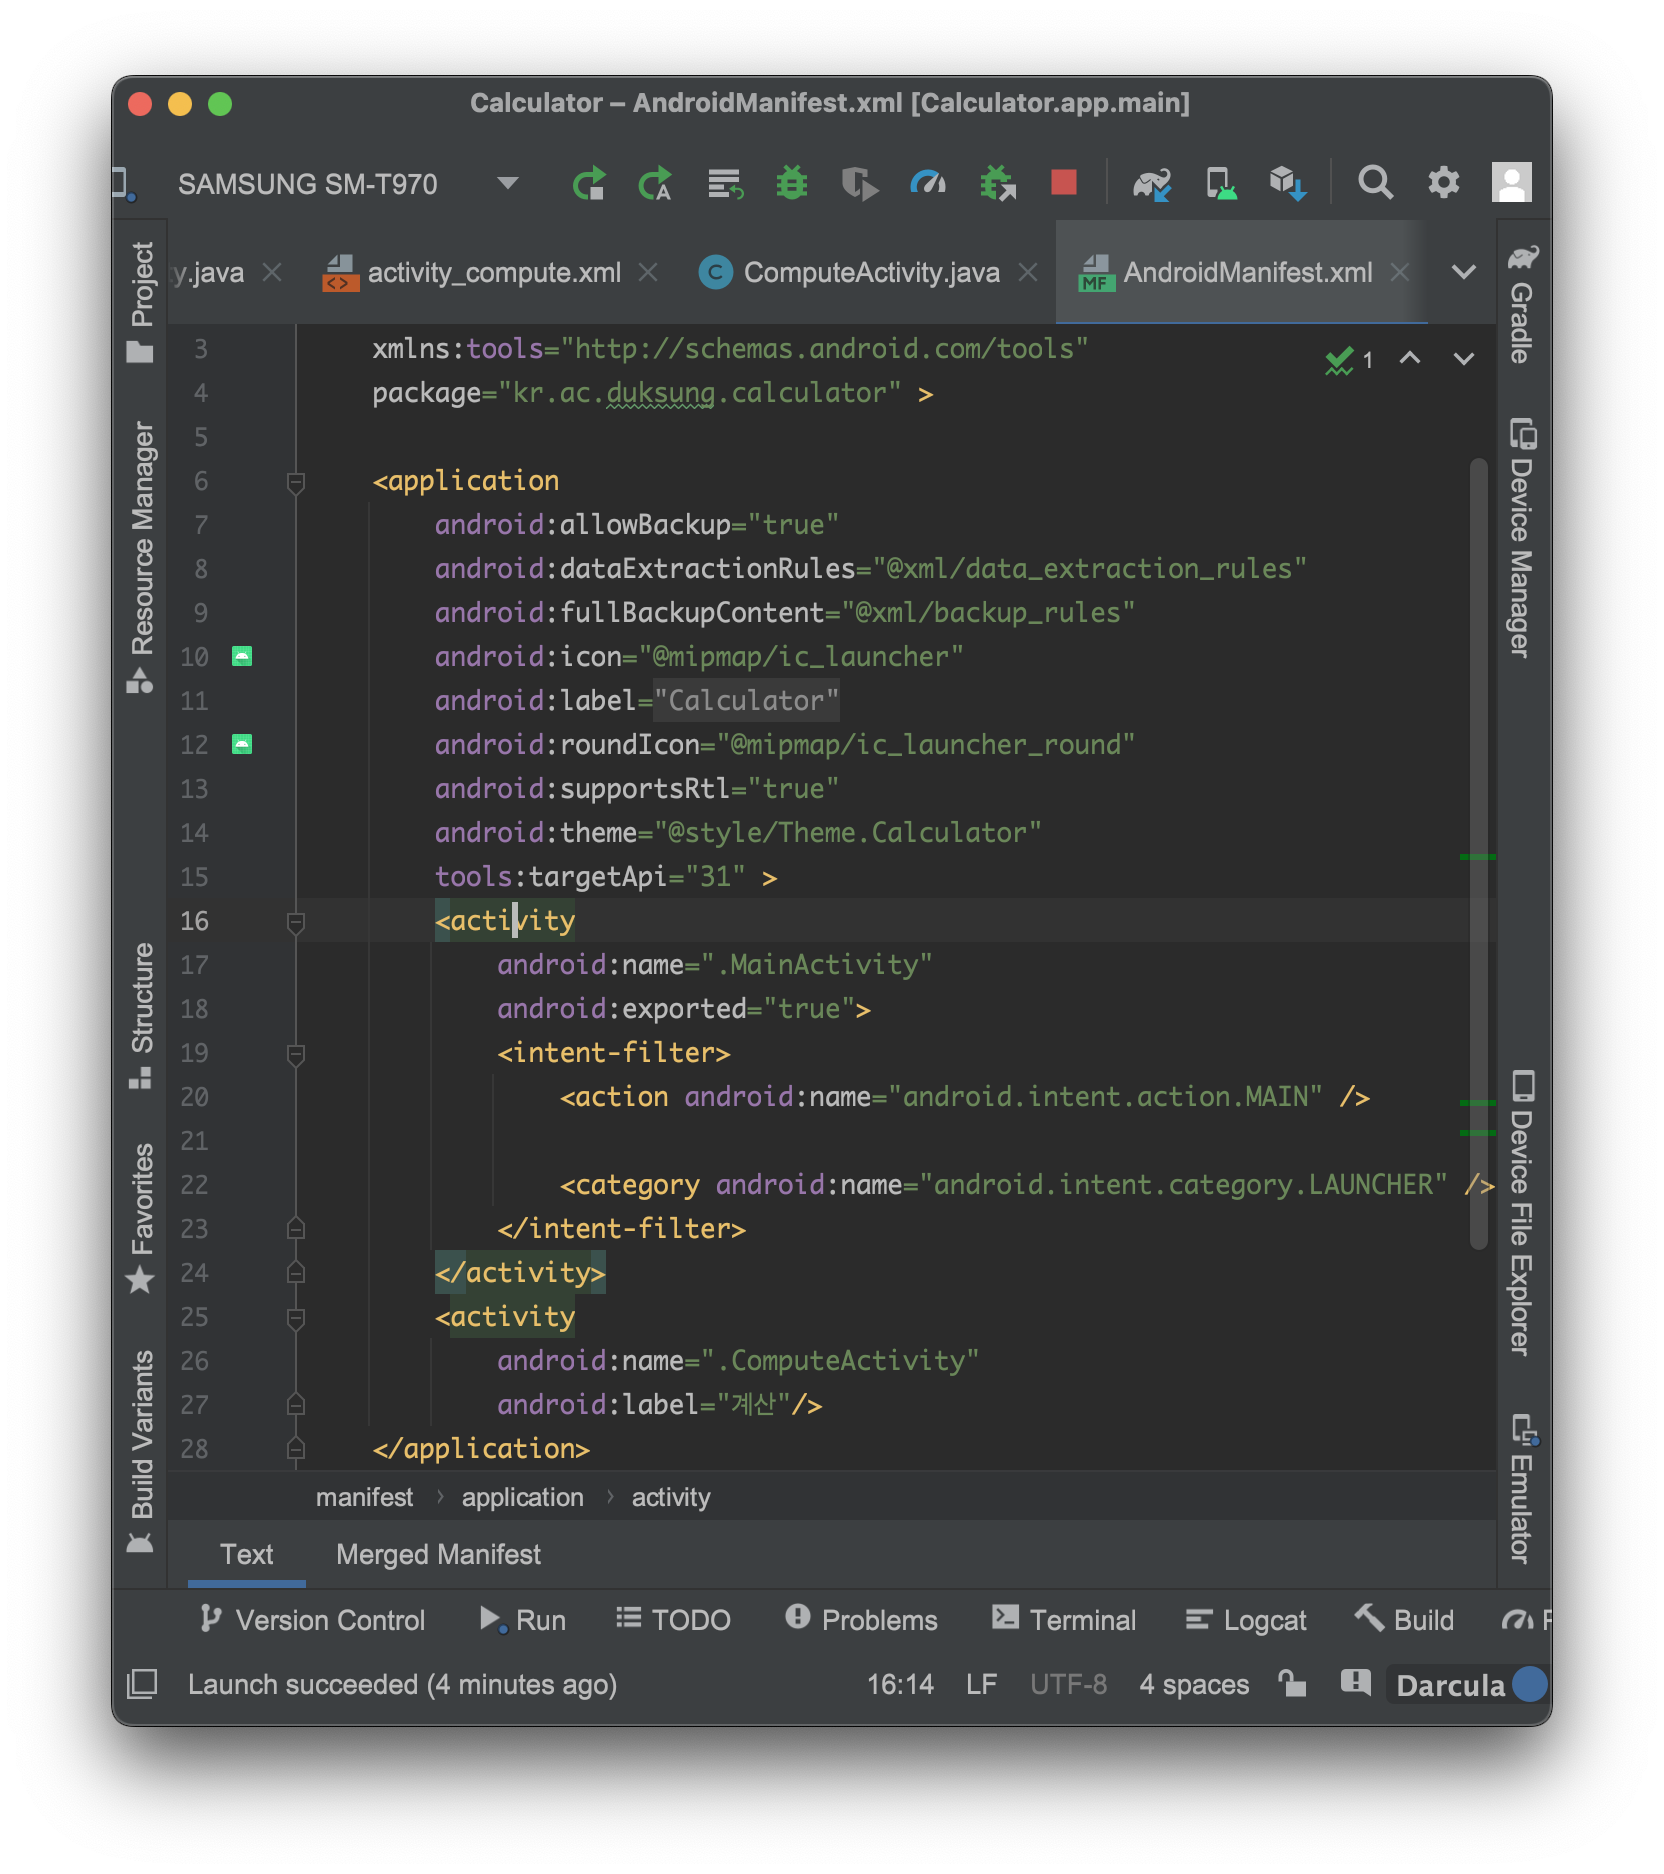Image resolution: width=1664 pixels, height=1874 pixels.
Task: Click the 'activity' breadcrumb
Action: [671, 1497]
